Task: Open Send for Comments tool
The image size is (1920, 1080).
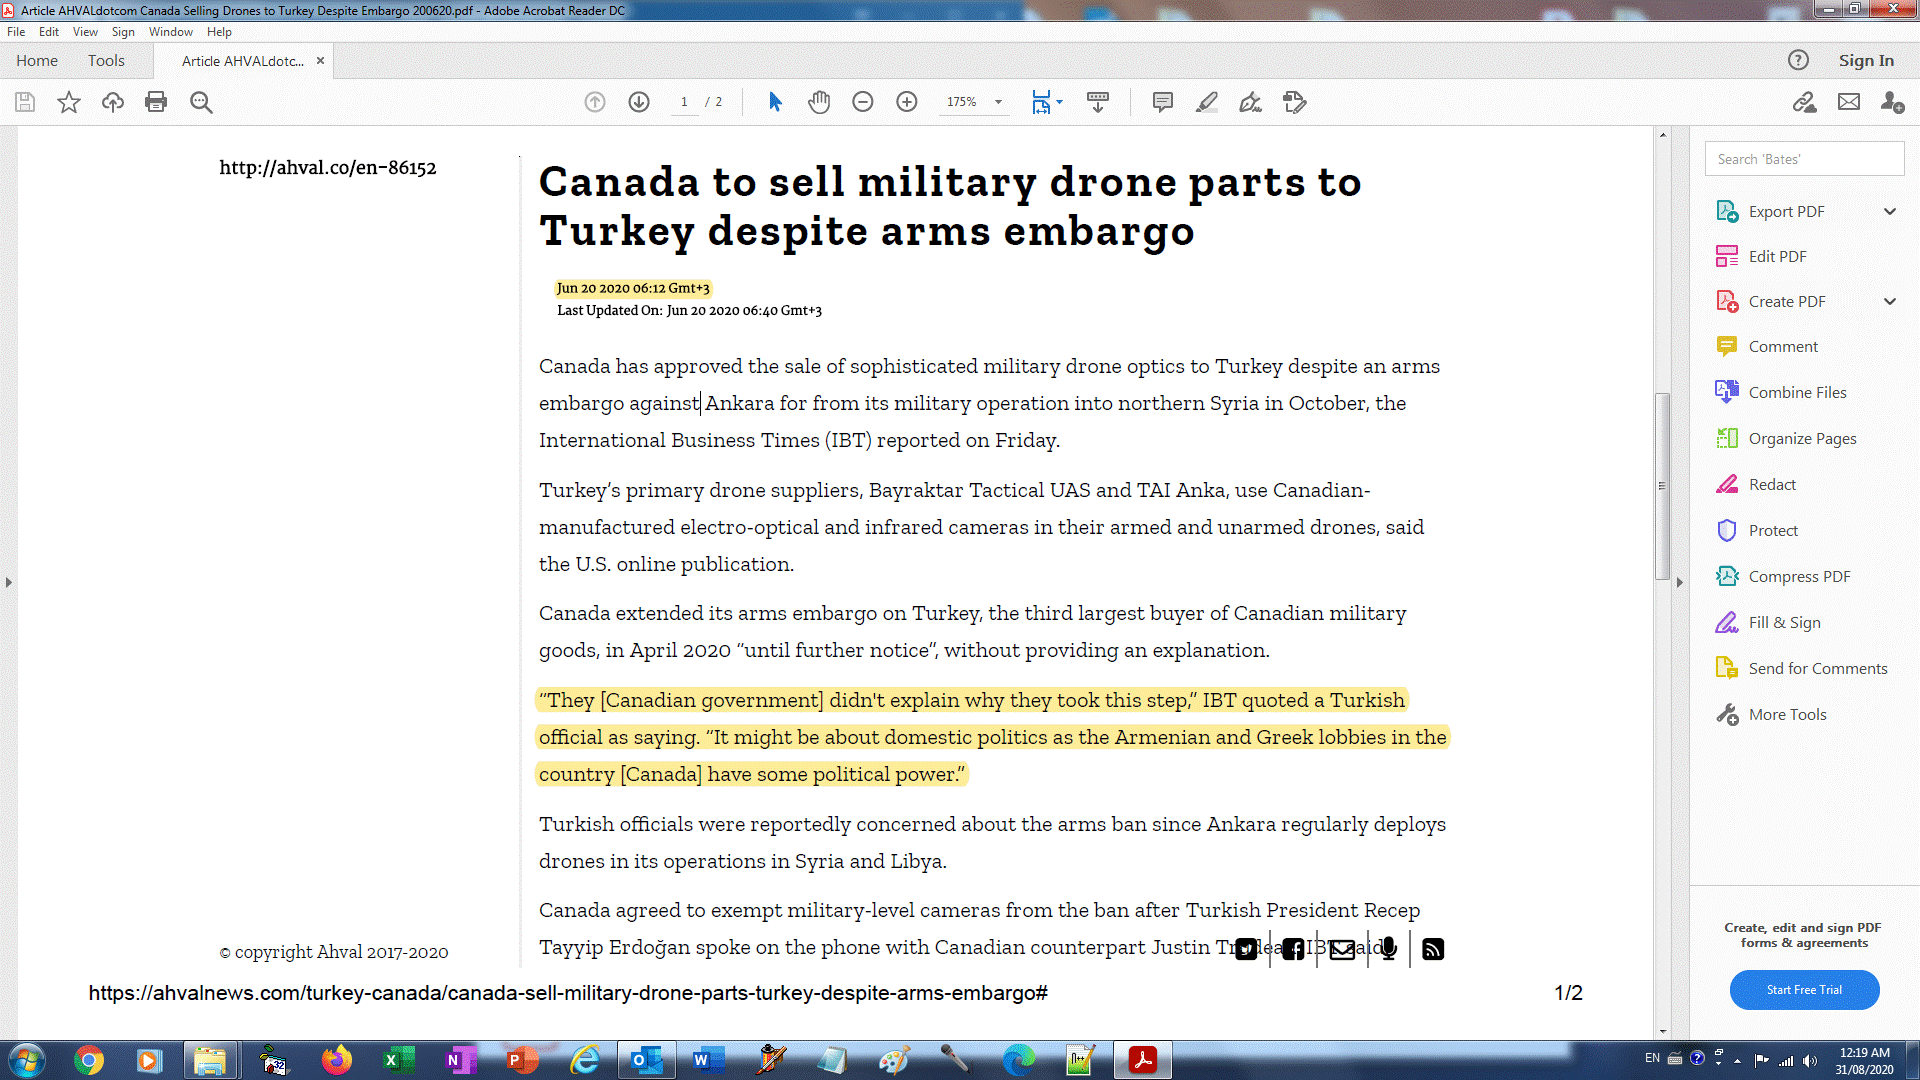Action: pyautogui.click(x=1802, y=668)
